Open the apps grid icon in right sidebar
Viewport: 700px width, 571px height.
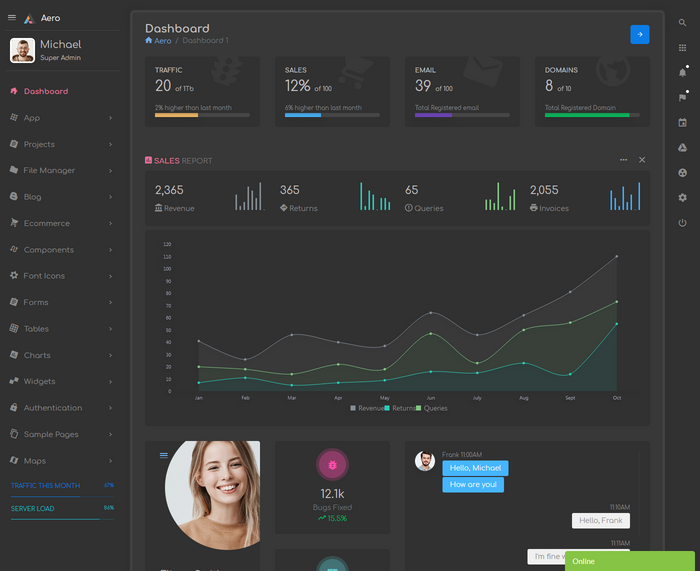[682, 48]
